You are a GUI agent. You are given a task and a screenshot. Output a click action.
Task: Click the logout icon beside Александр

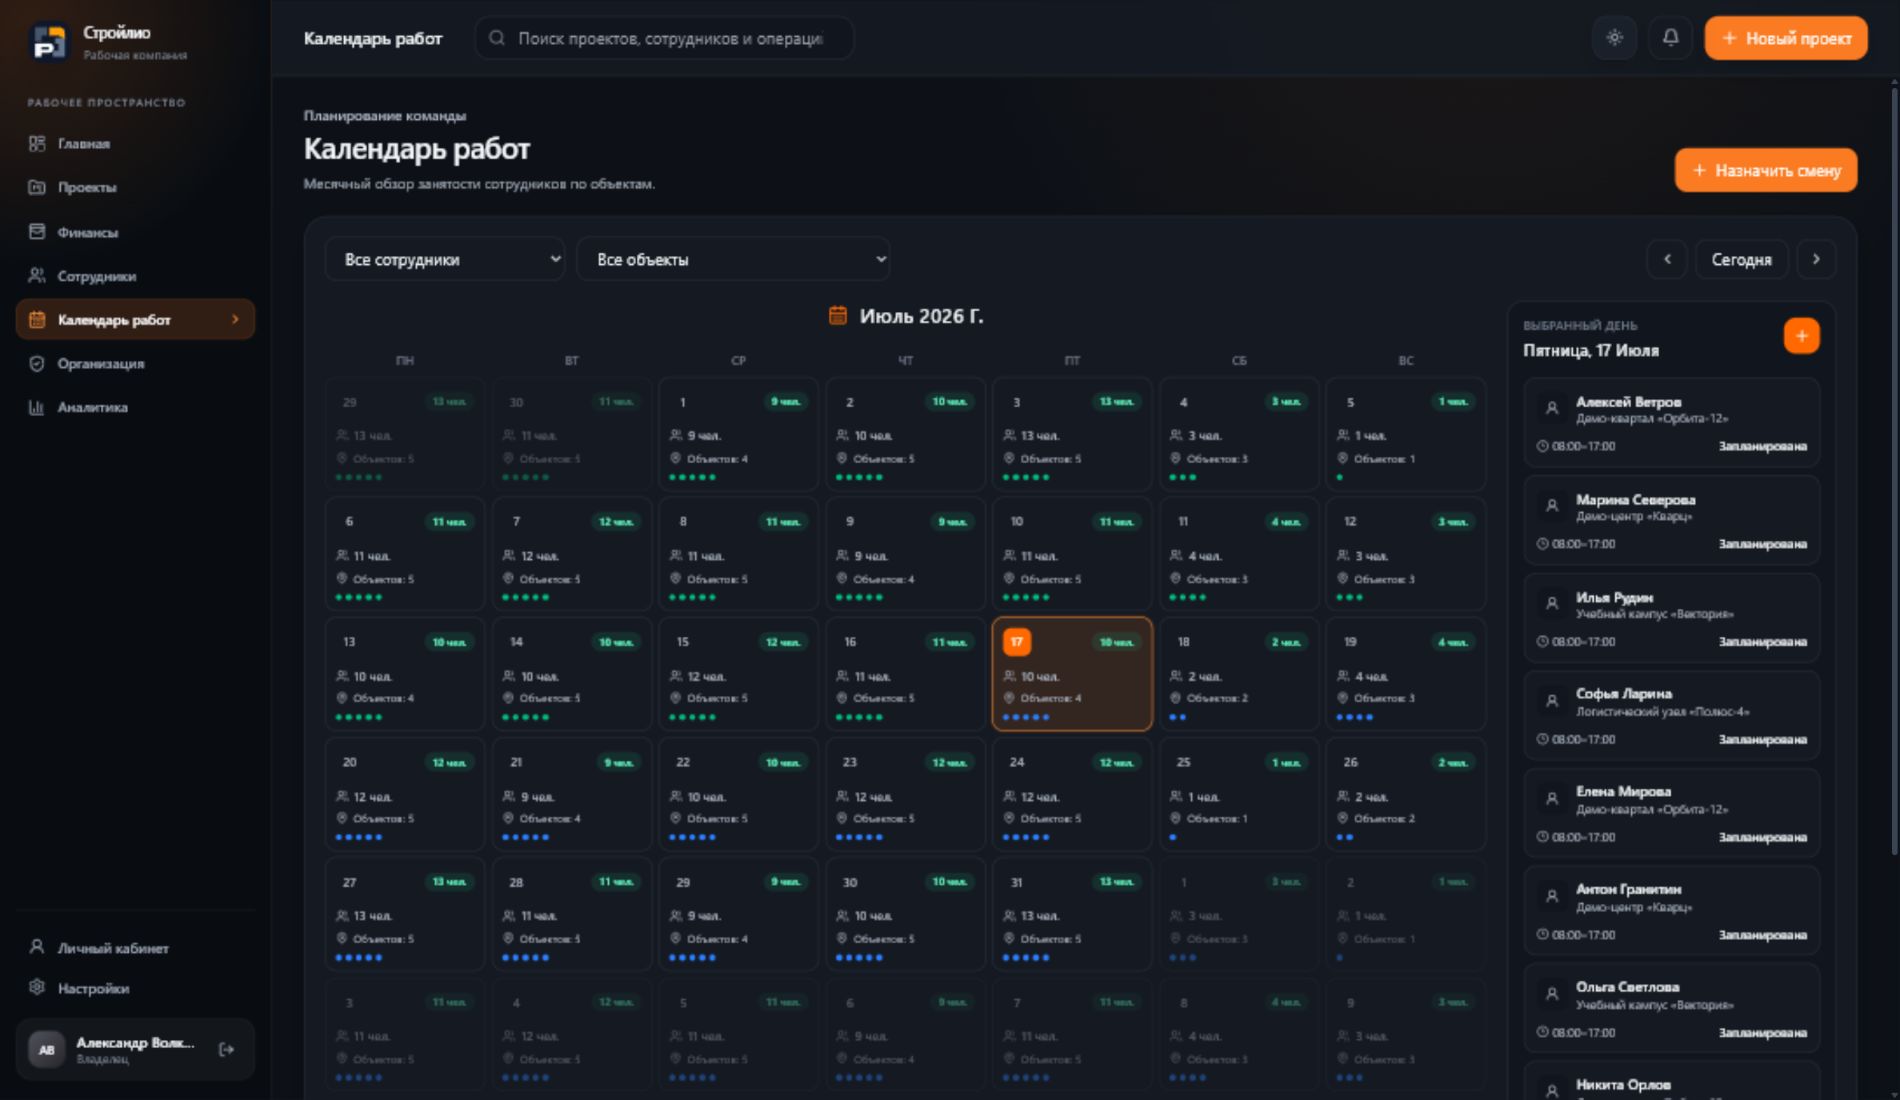click(x=226, y=1049)
